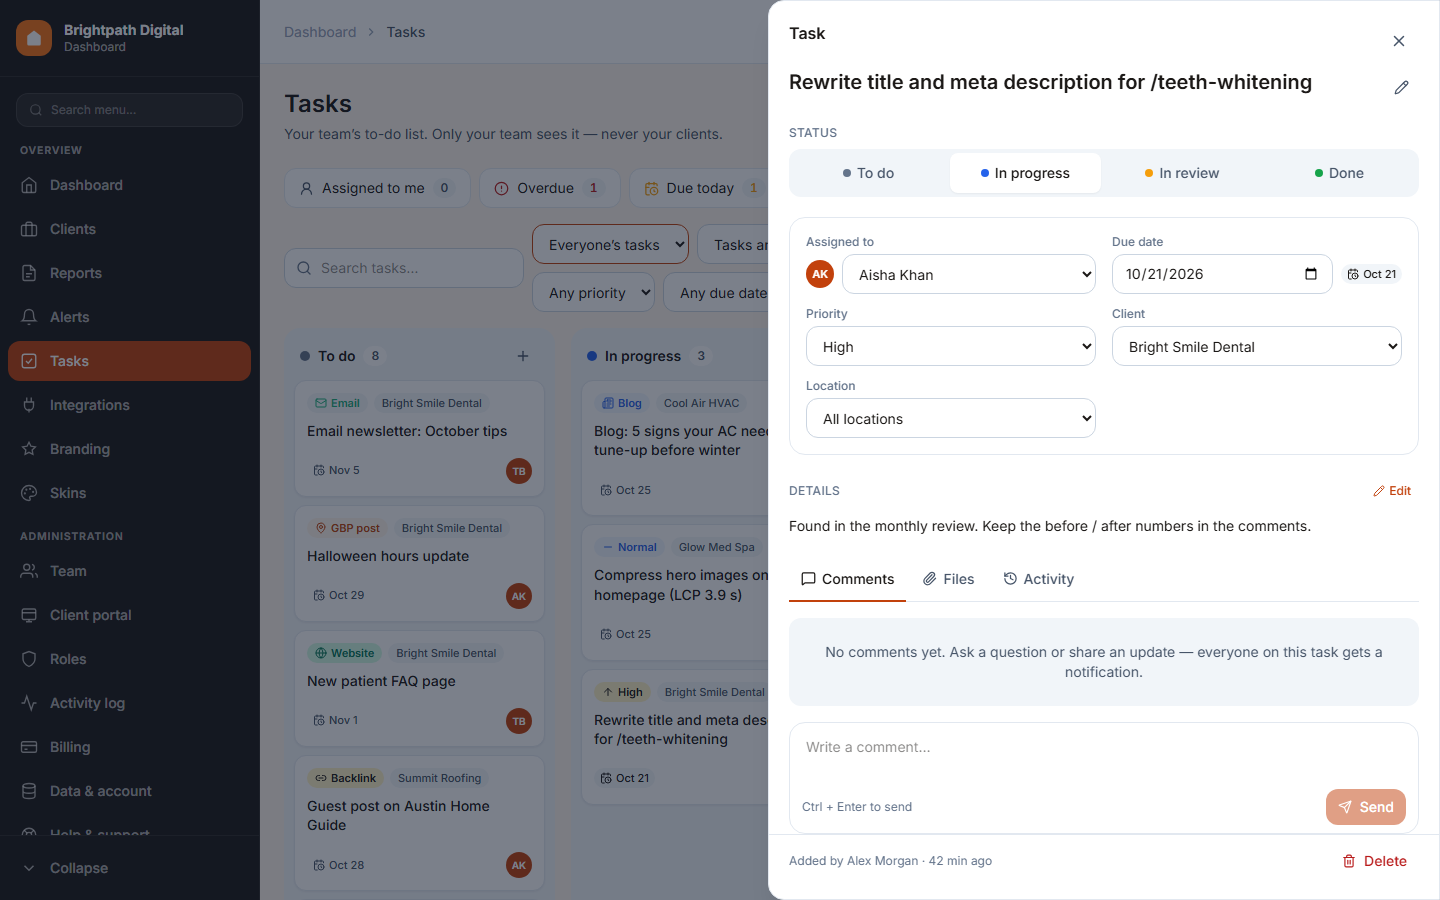The image size is (1440, 900).
Task: Open the Halloween hours update task card
Action: pos(419,564)
